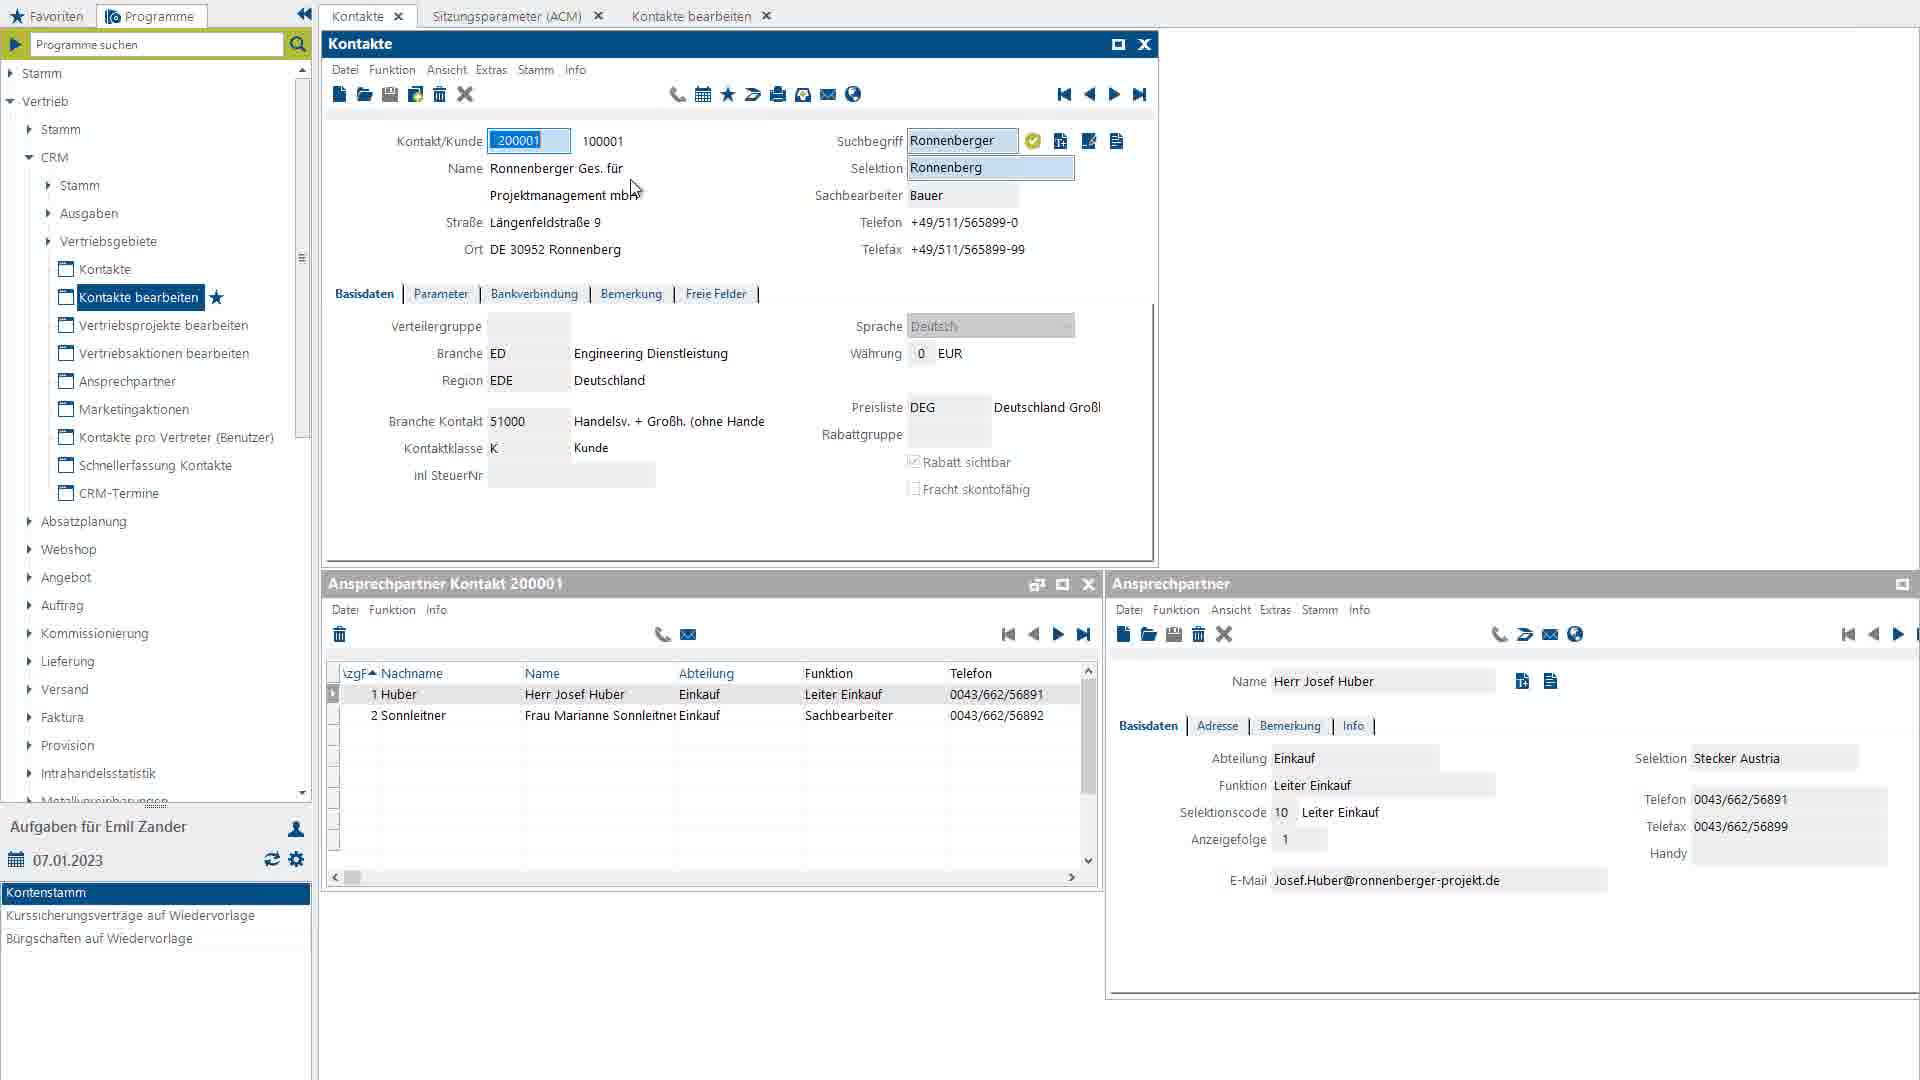Viewport: 1920px width, 1080px height.
Task: Click trash icon in Ansprechpartner Kontakt 200001 window
Action: coord(340,634)
